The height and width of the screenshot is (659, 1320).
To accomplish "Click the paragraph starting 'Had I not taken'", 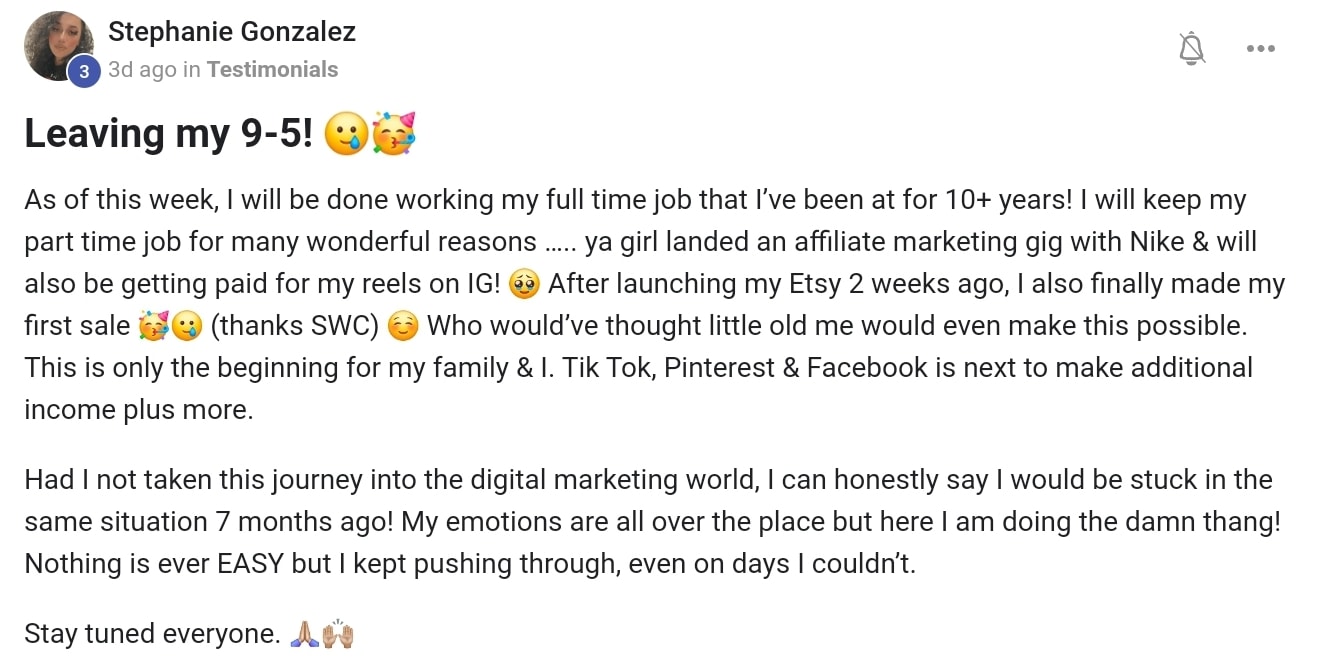I will [x=652, y=521].
